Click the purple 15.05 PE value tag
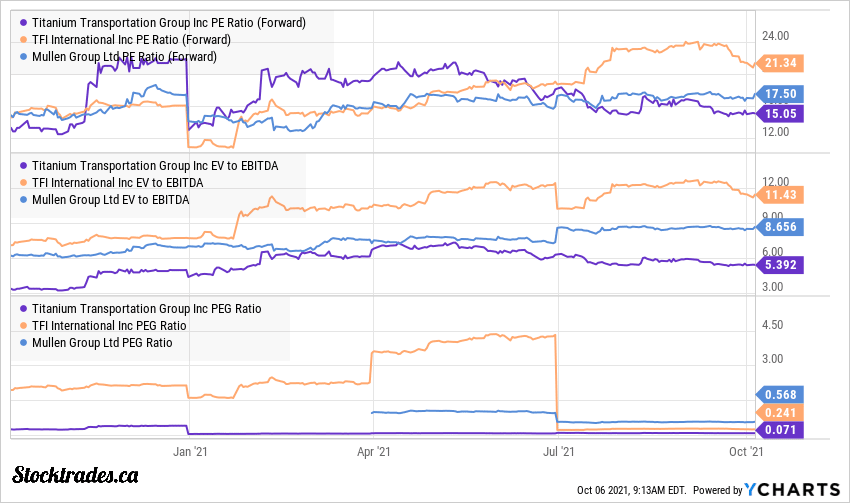Viewport: 850px width, 503px height. pyautogui.click(x=785, y=114)
